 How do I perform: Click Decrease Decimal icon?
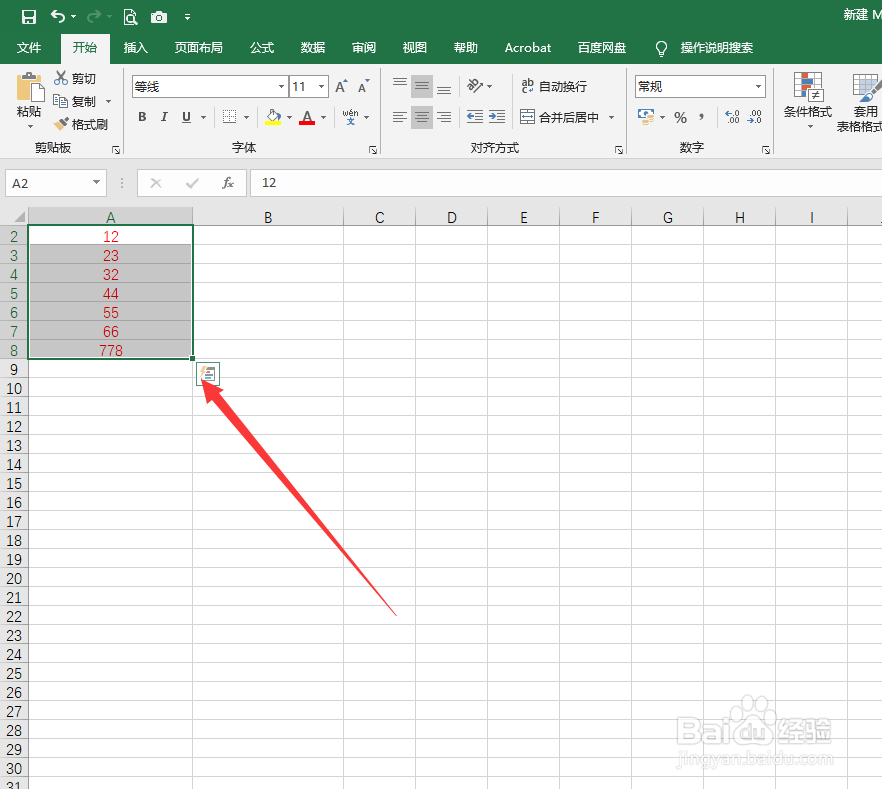(754, 117)
